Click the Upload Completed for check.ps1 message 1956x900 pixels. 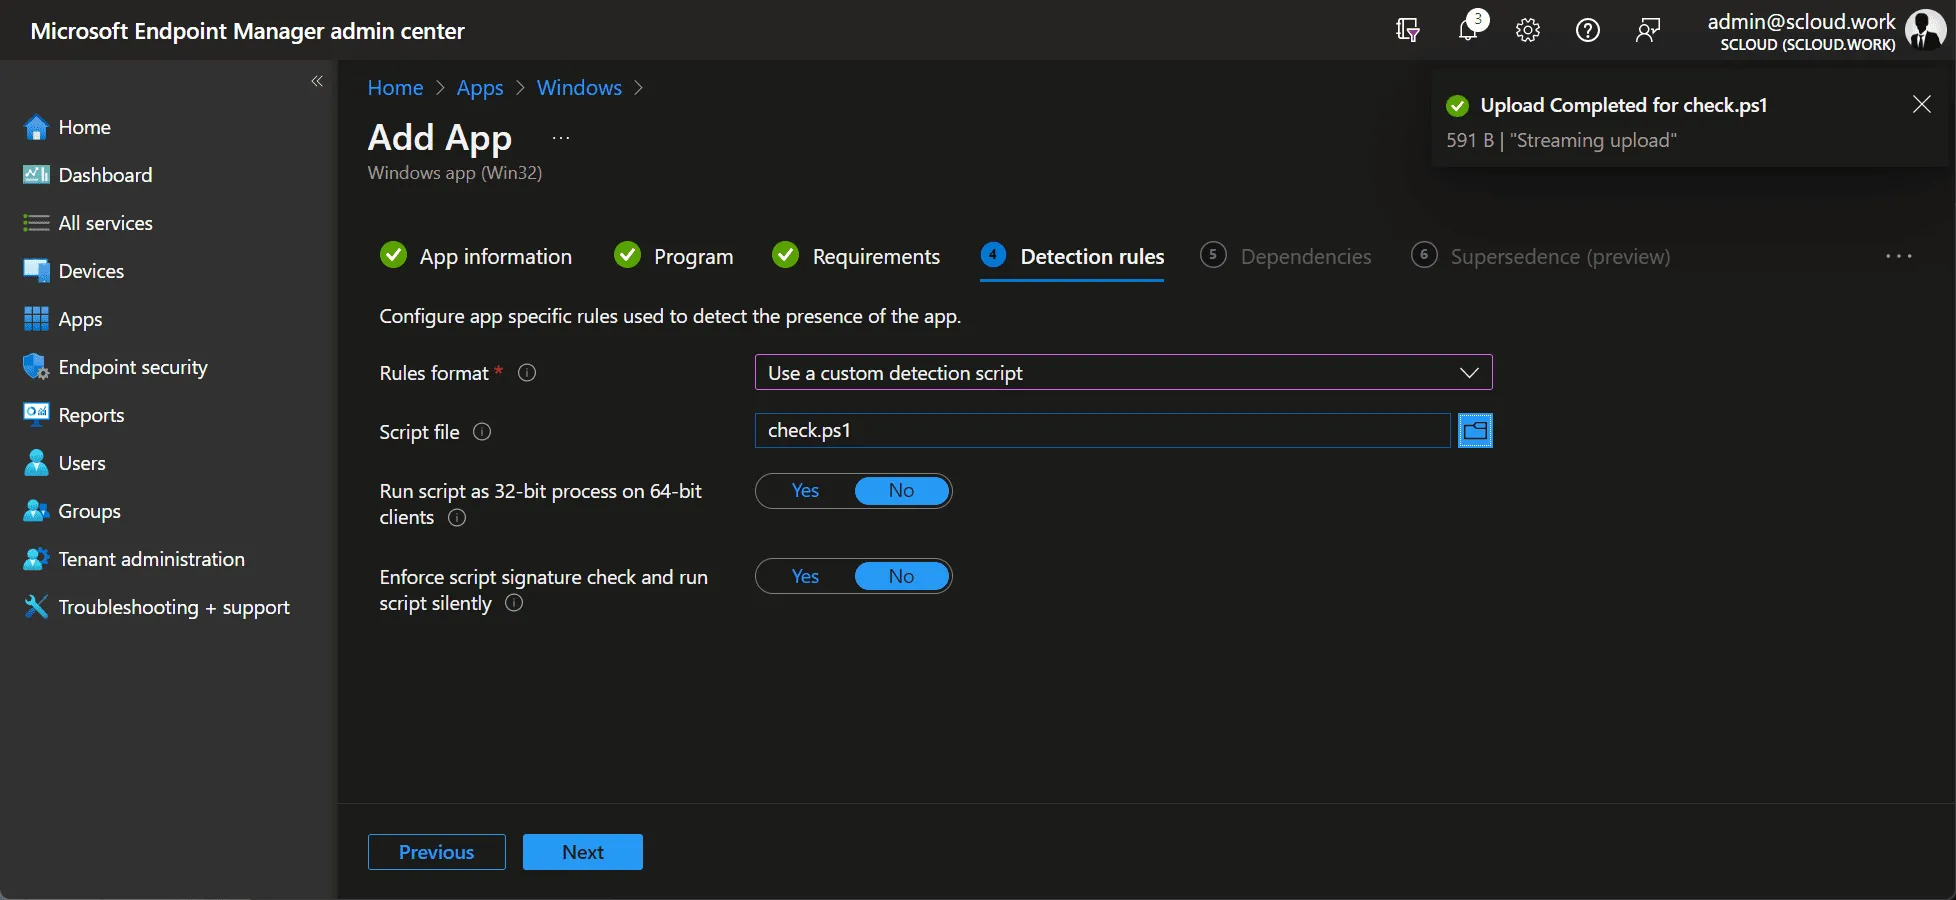tap(1624, 105)
